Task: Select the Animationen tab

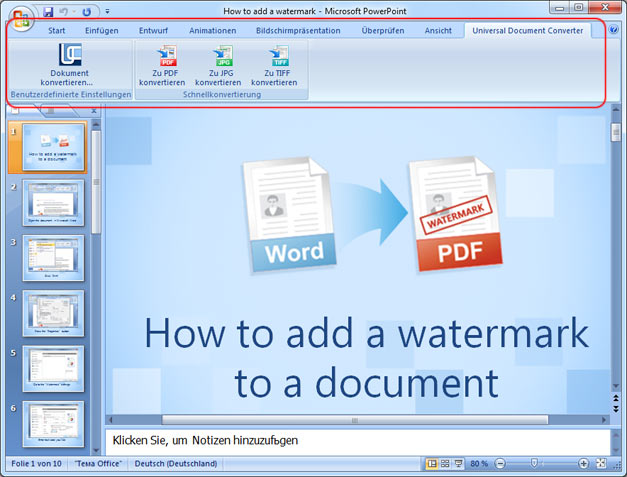Action: pyautogui.click(x=212, y=30)
